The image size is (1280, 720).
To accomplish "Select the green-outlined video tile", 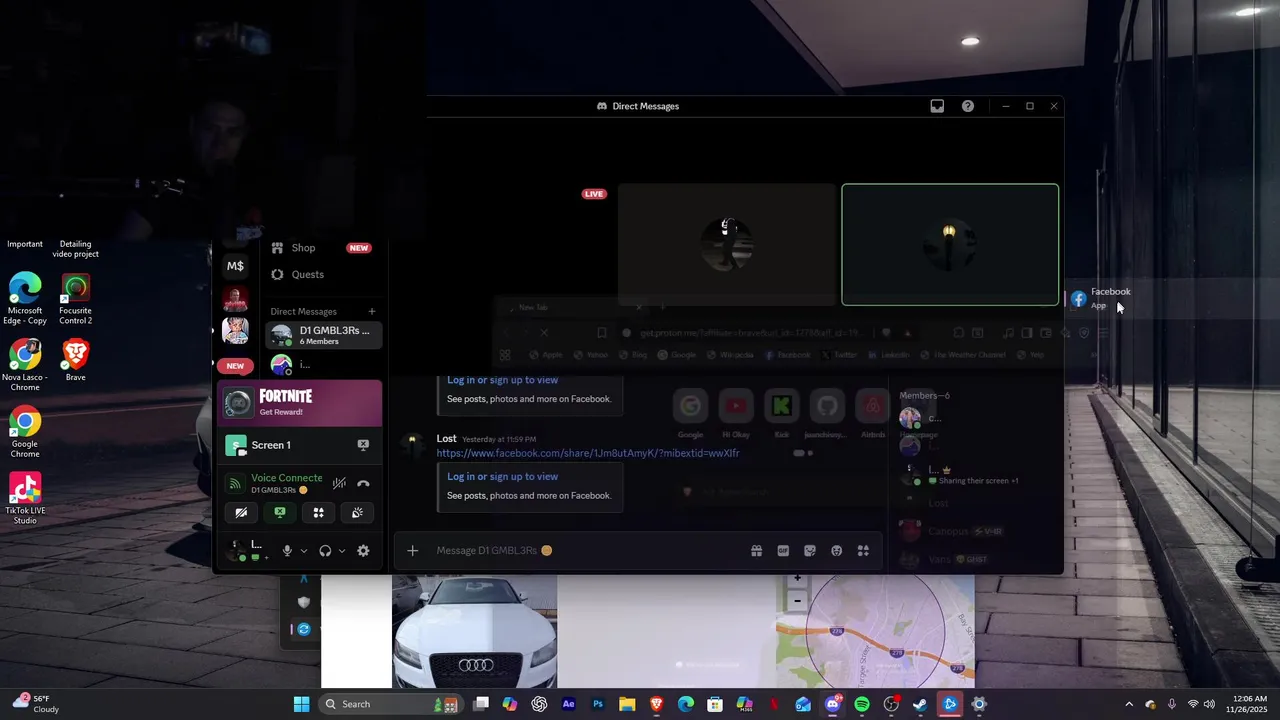I will pyautogui.click(x=950, y=244).
